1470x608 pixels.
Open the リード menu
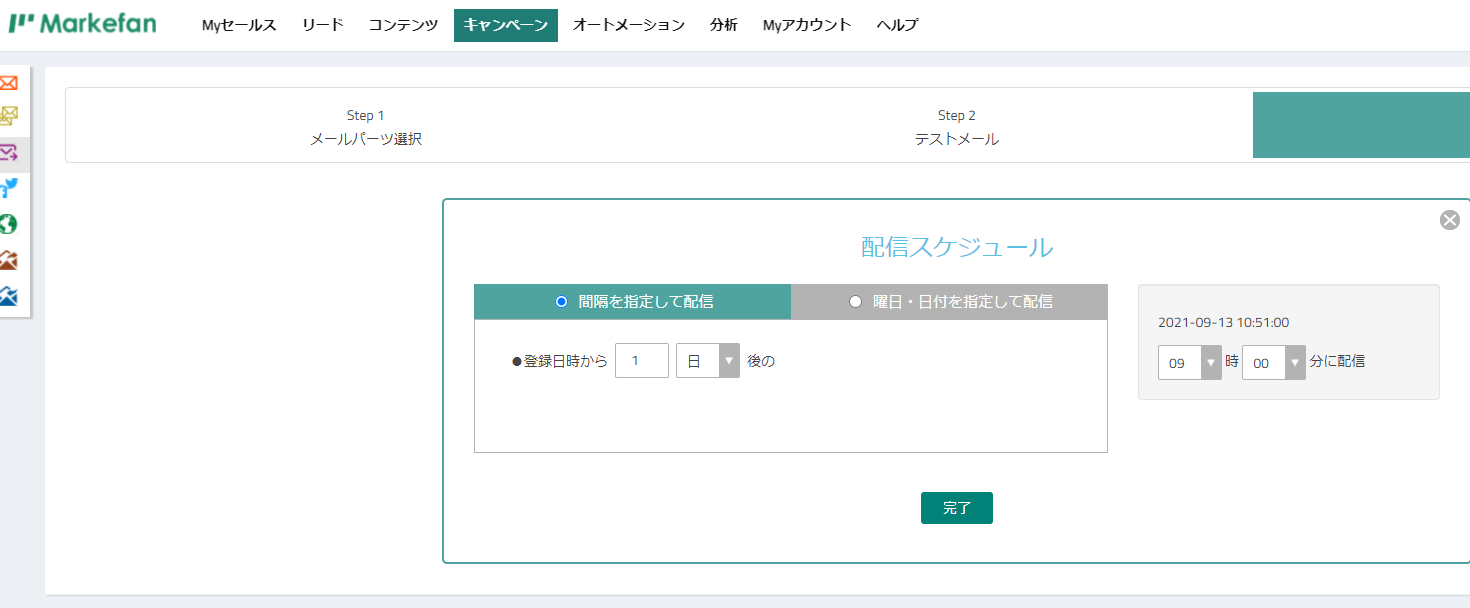pos(322,25)
